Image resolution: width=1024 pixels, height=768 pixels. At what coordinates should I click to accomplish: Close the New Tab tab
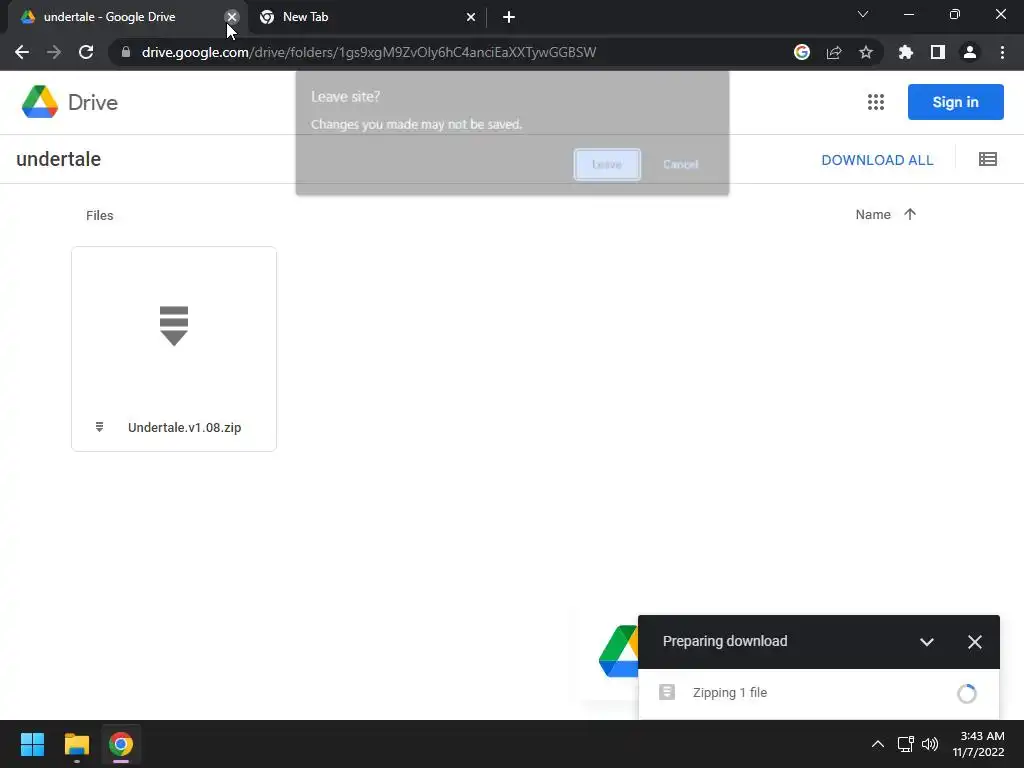pos(471,17)
